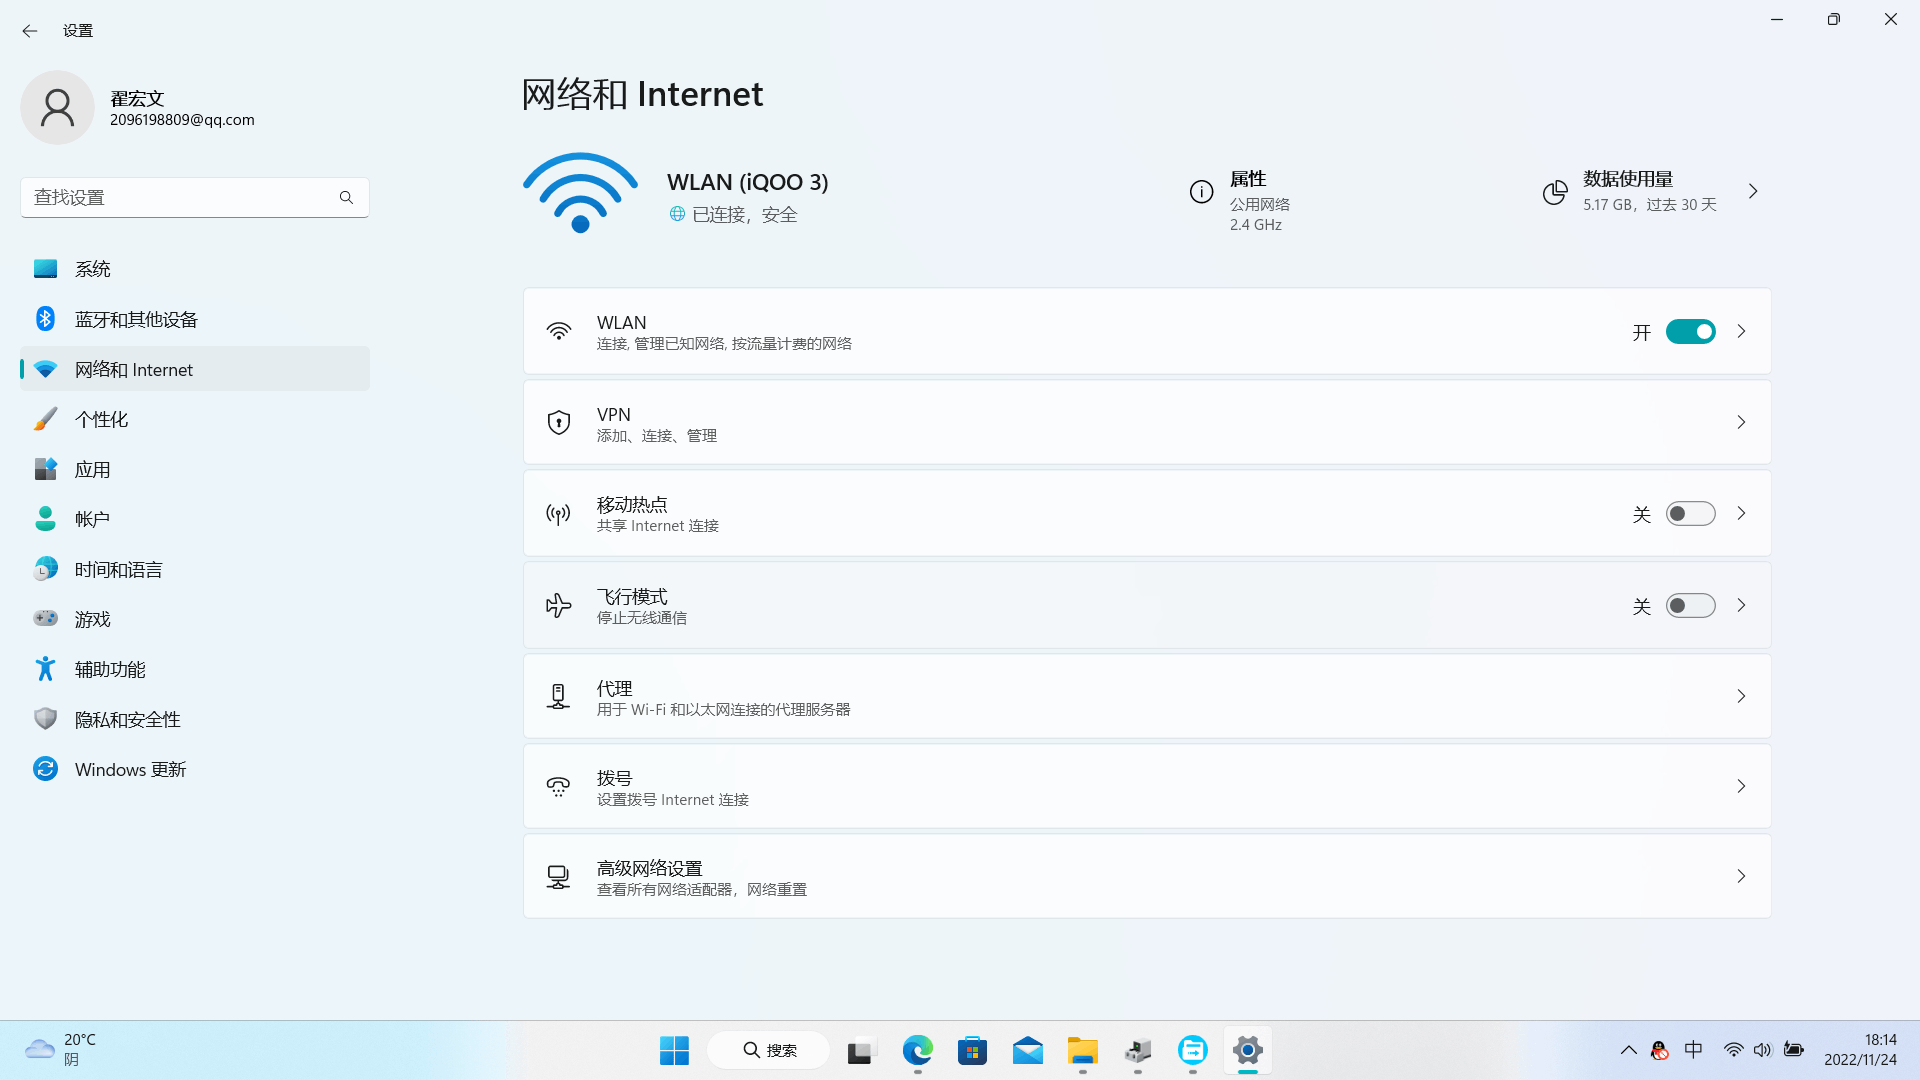Screen dimensions: 1920x1080
Task: Click the 查找设置 search field
Action: 180,197
